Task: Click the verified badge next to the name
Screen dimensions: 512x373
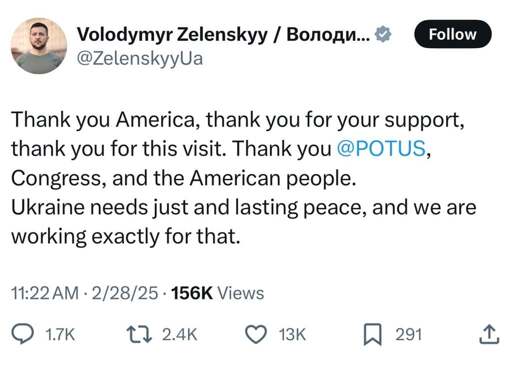Action: click(383, 34)
